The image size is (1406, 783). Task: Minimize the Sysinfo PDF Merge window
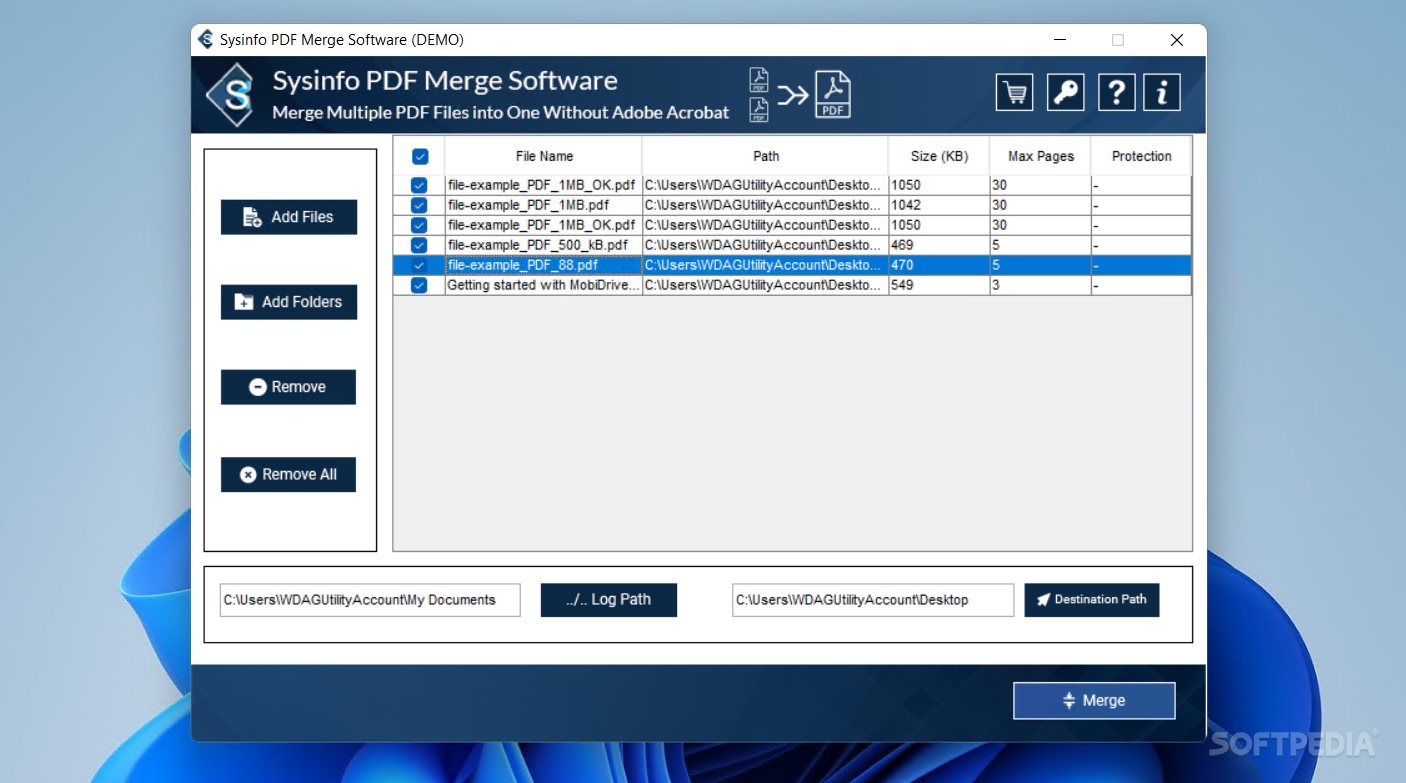tap(1059, 40)
